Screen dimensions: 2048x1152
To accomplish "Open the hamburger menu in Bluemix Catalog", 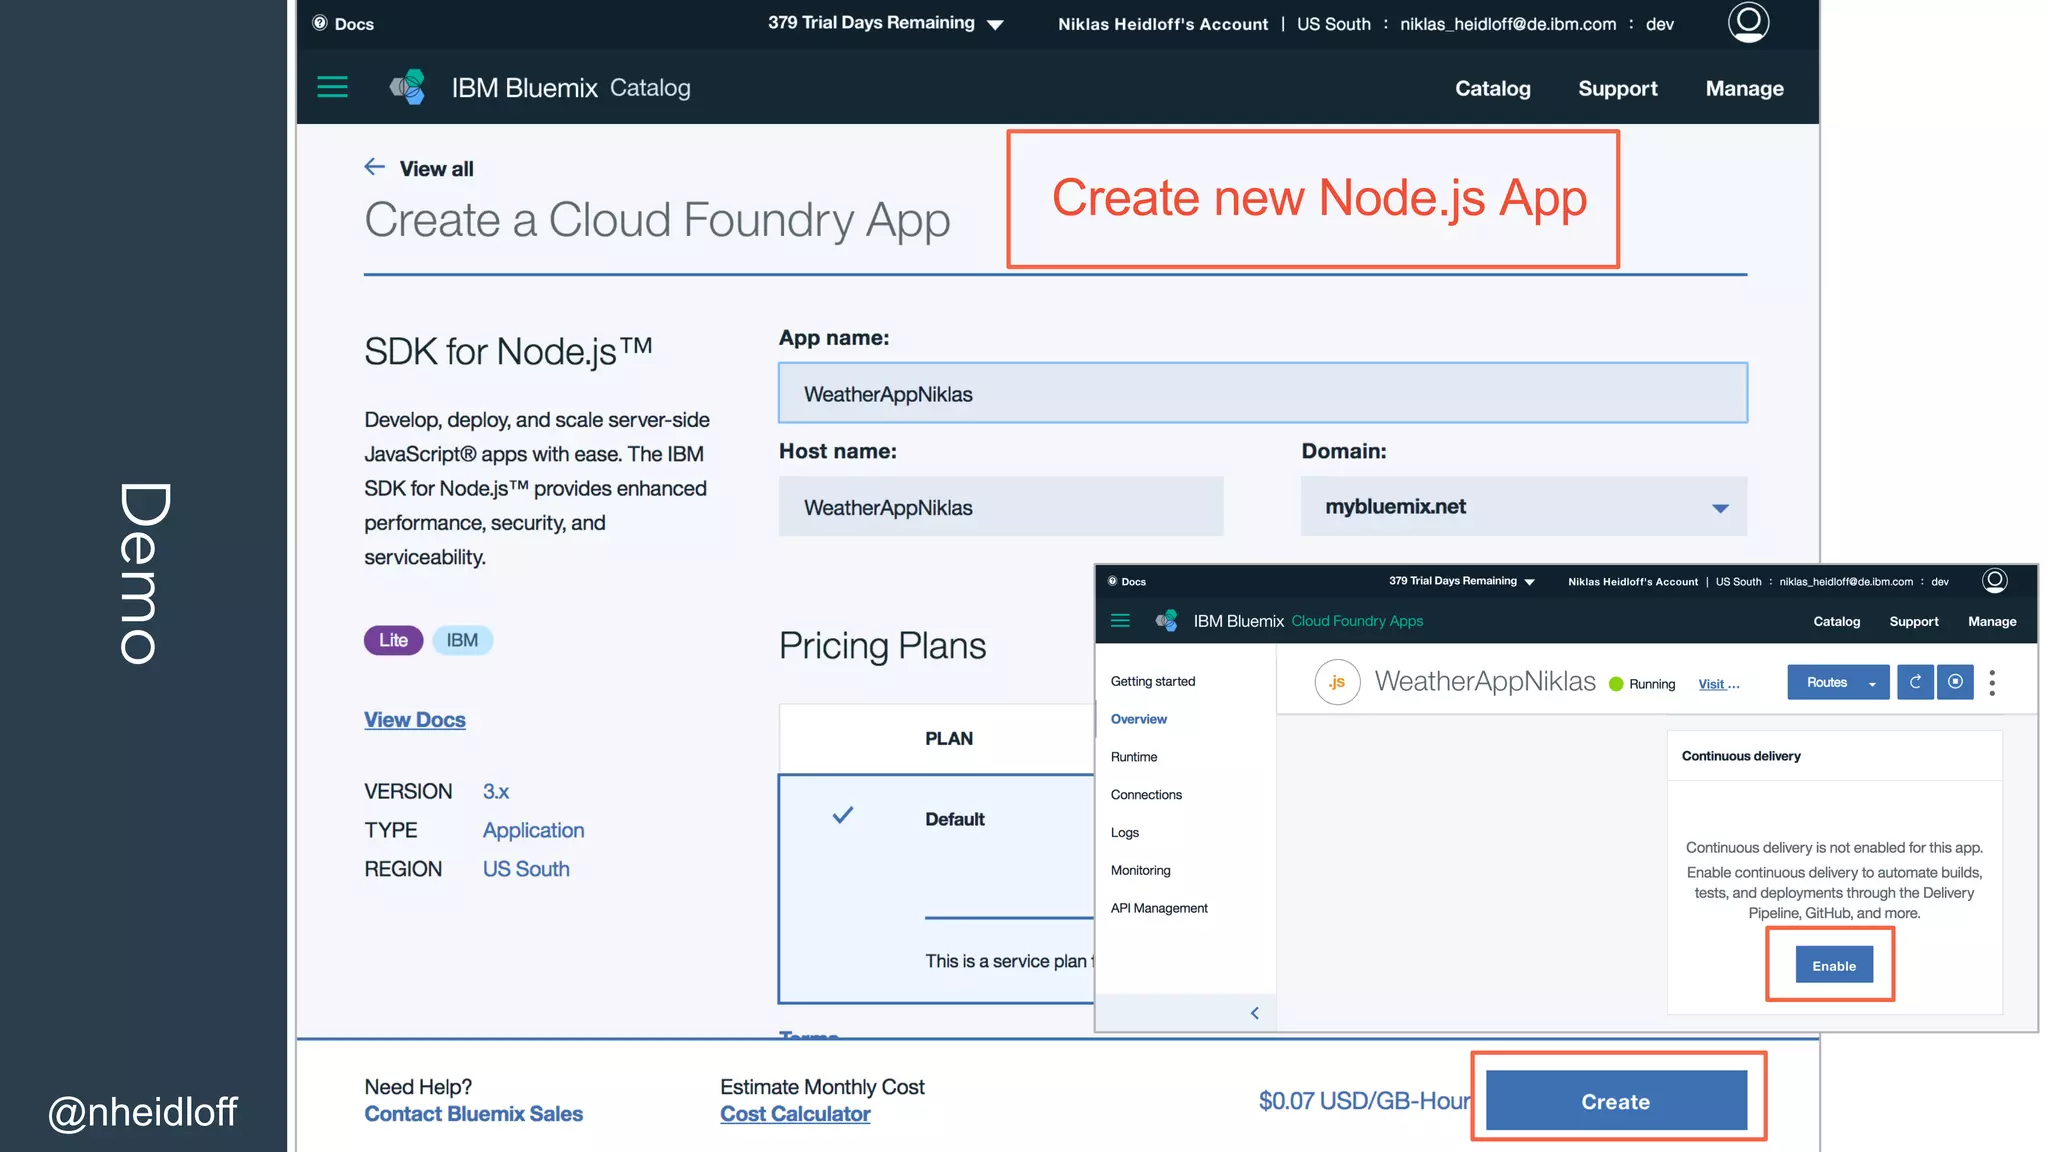I will click(332, 87).
